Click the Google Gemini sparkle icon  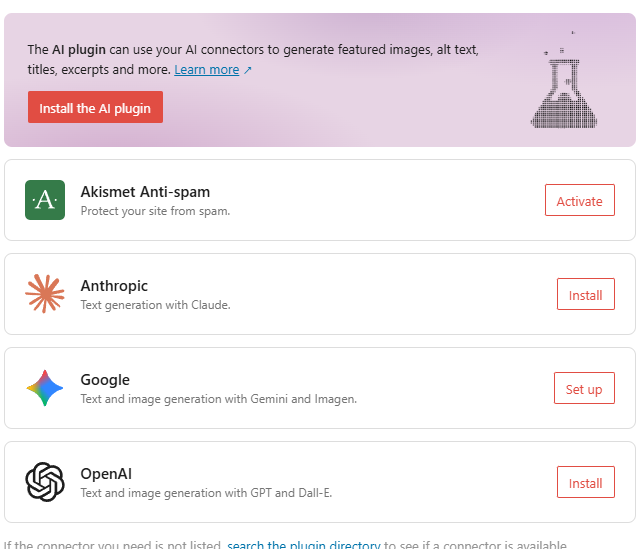click(45, 388)
